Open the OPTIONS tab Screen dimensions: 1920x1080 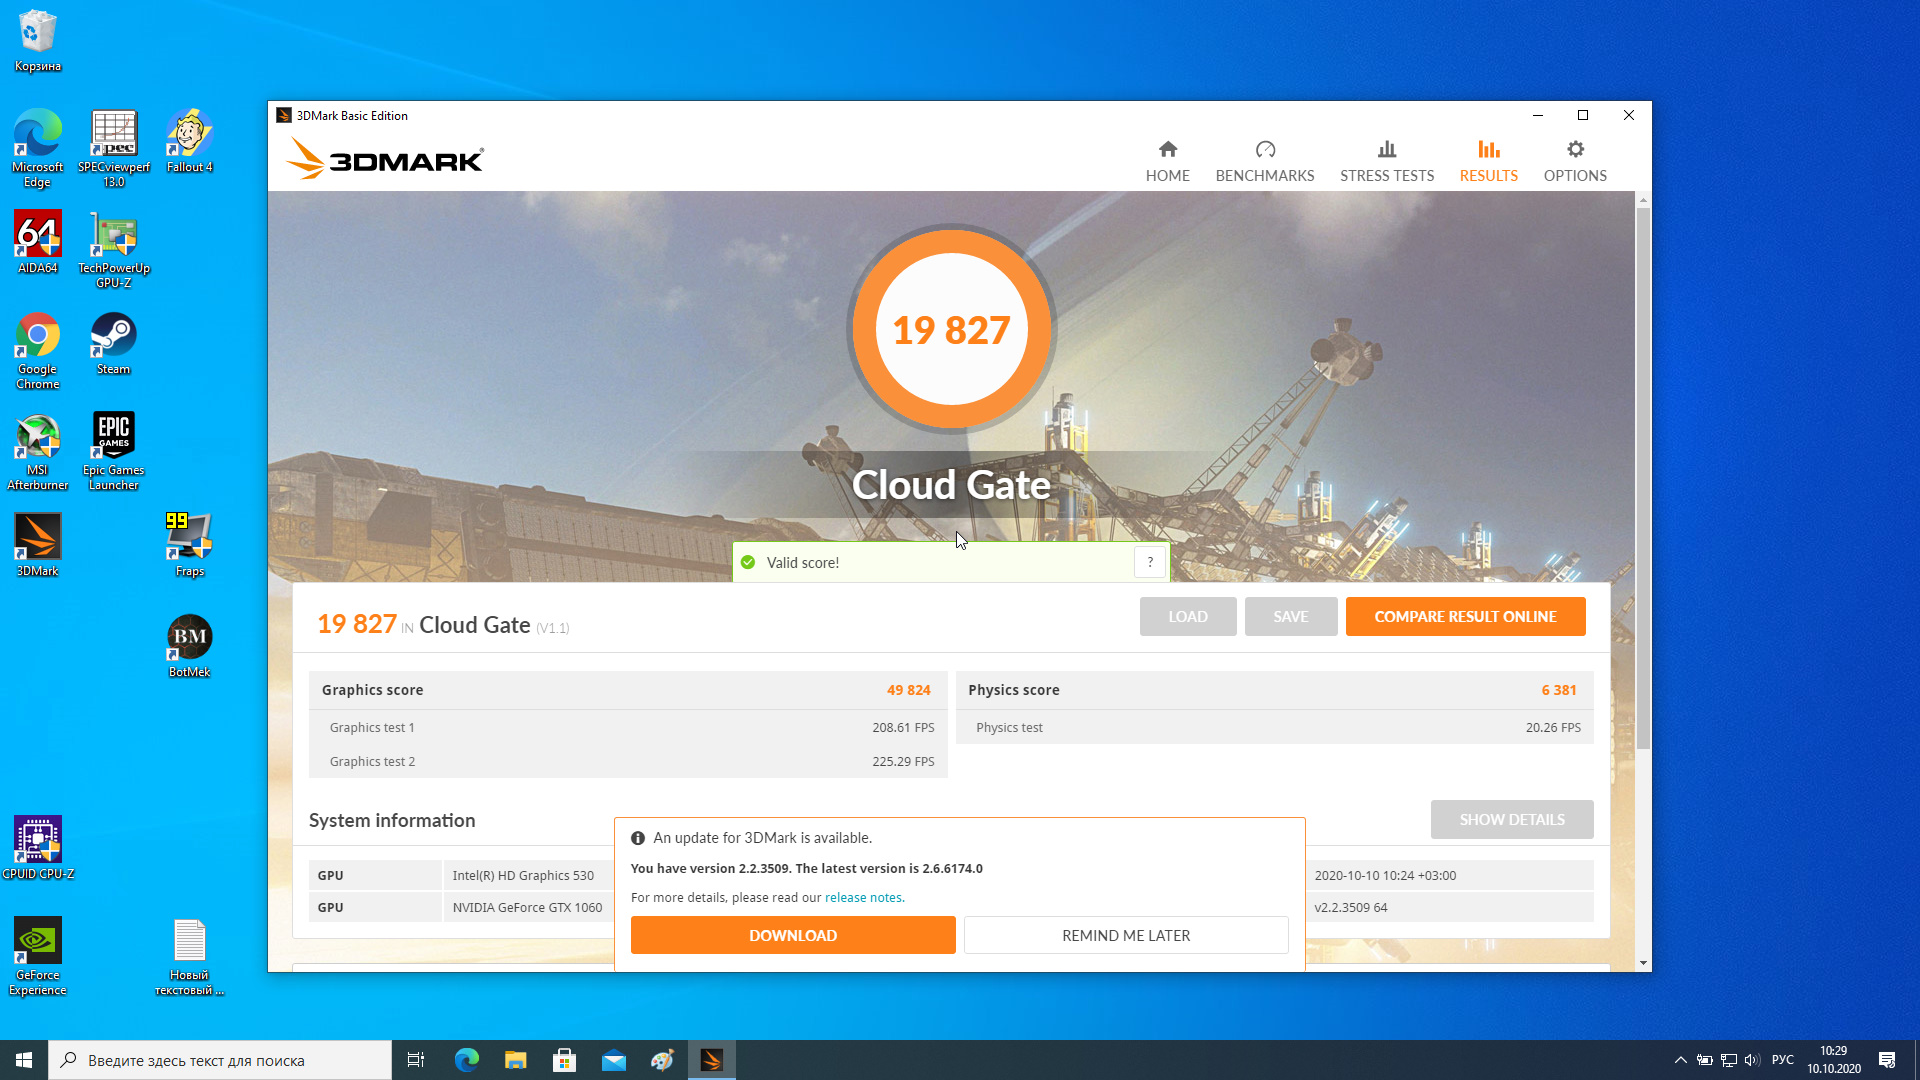point(1575,161)
